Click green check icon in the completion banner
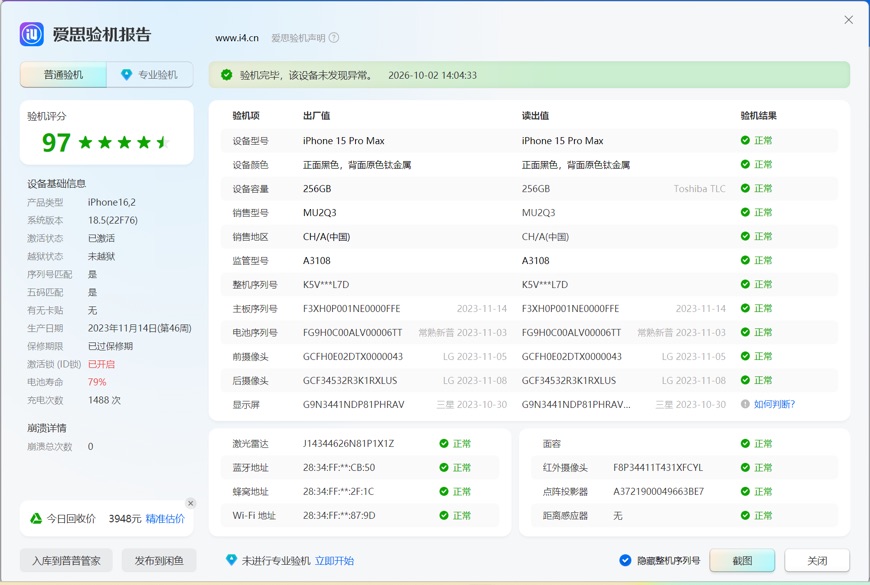The width and height of the screenshot is (870, 585). pos(226,75)
